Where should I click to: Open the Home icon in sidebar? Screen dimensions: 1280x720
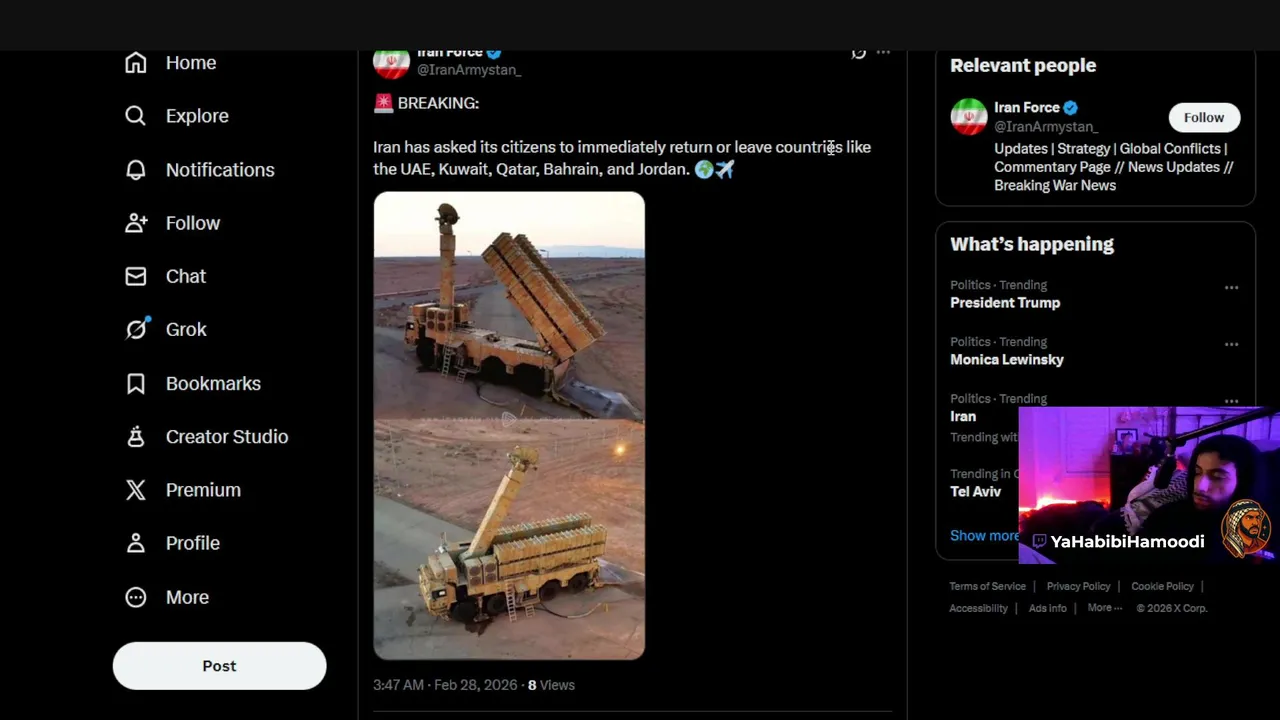click(x=136, y=63)
